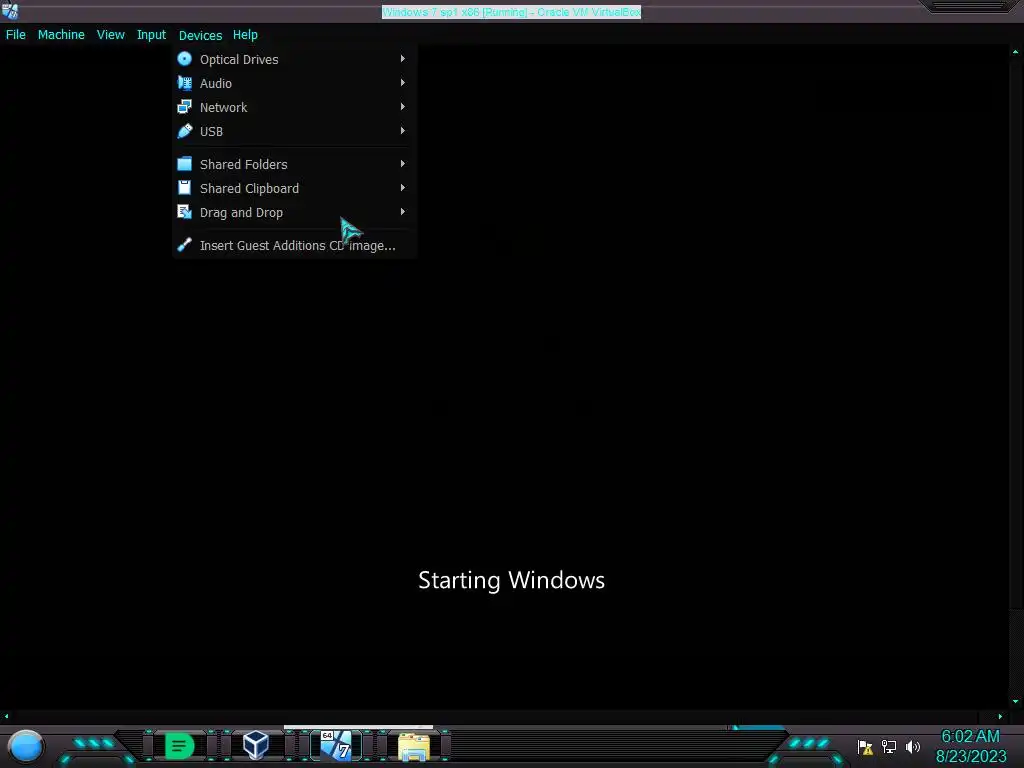Open the volume speaker tray icon
Viewport: 1024px width, 768px height.
point(913,746)
